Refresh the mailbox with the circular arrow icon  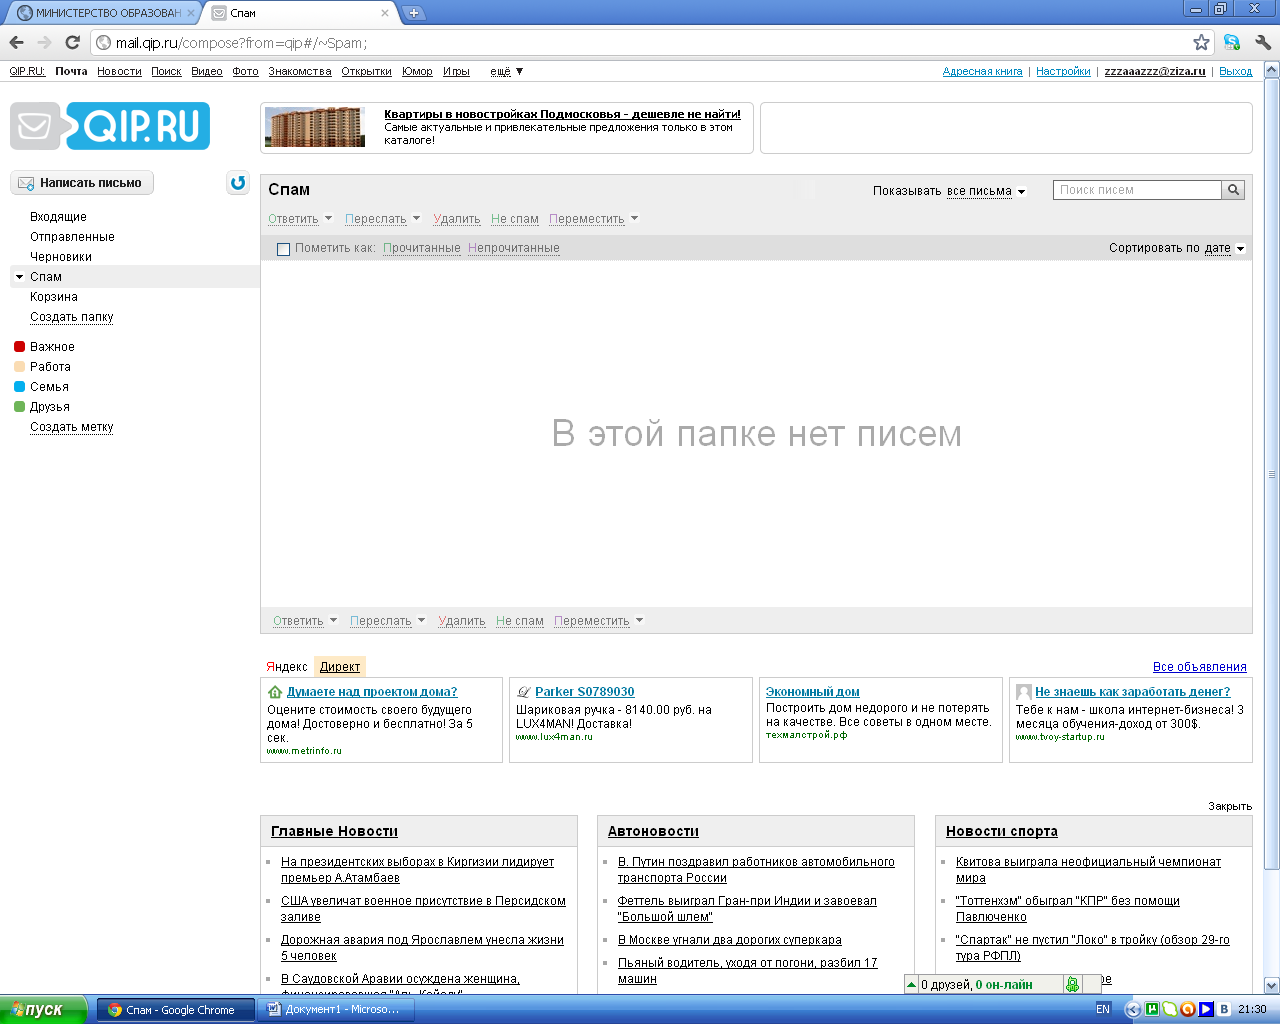point(238,183)
